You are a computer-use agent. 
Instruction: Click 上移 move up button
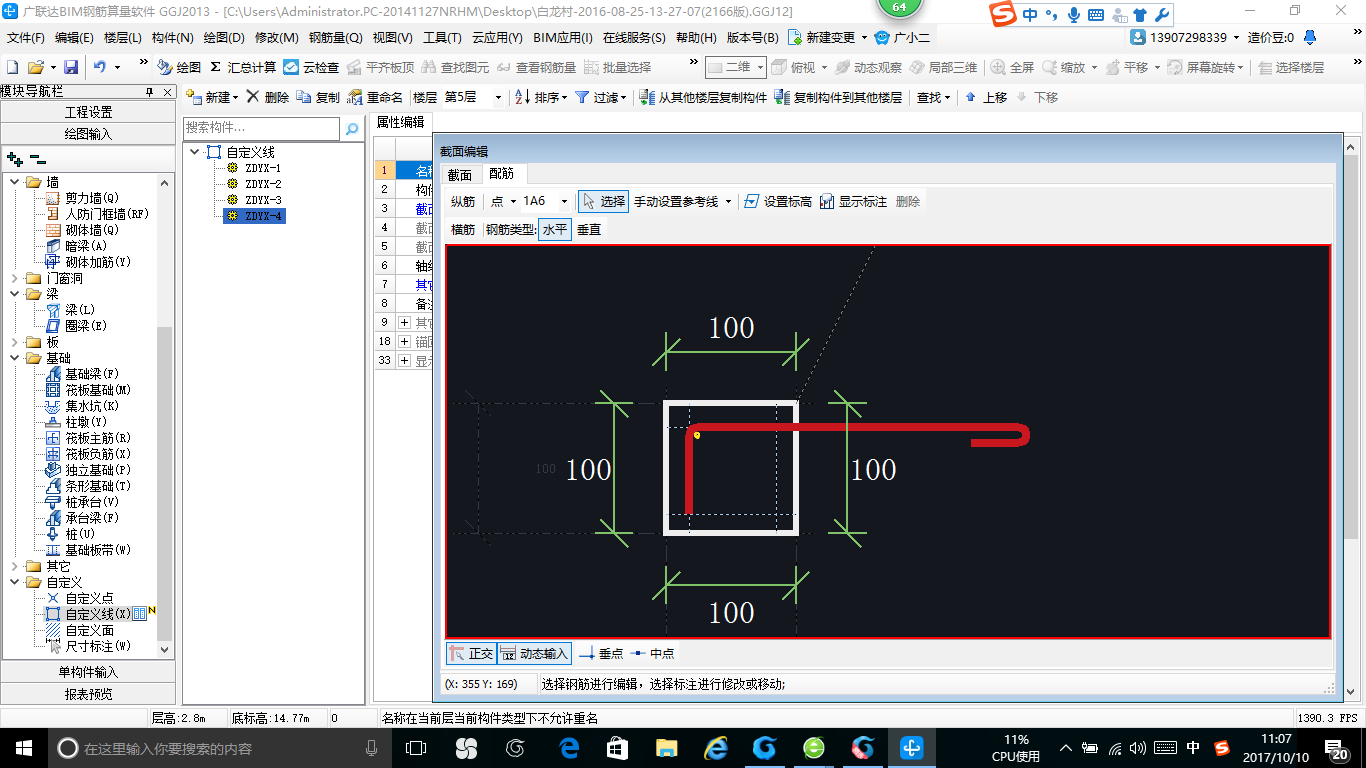coord(986,97)
